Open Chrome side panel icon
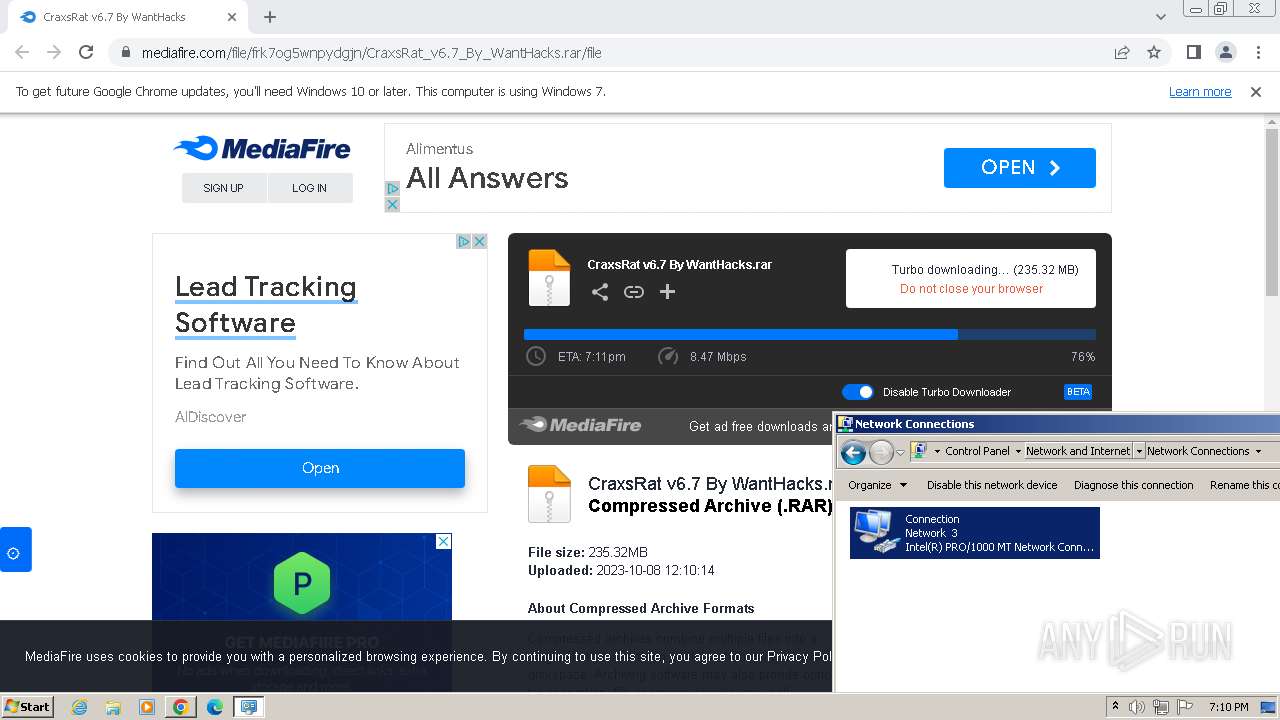1280x720 pixels. [x=1194, y=52]
